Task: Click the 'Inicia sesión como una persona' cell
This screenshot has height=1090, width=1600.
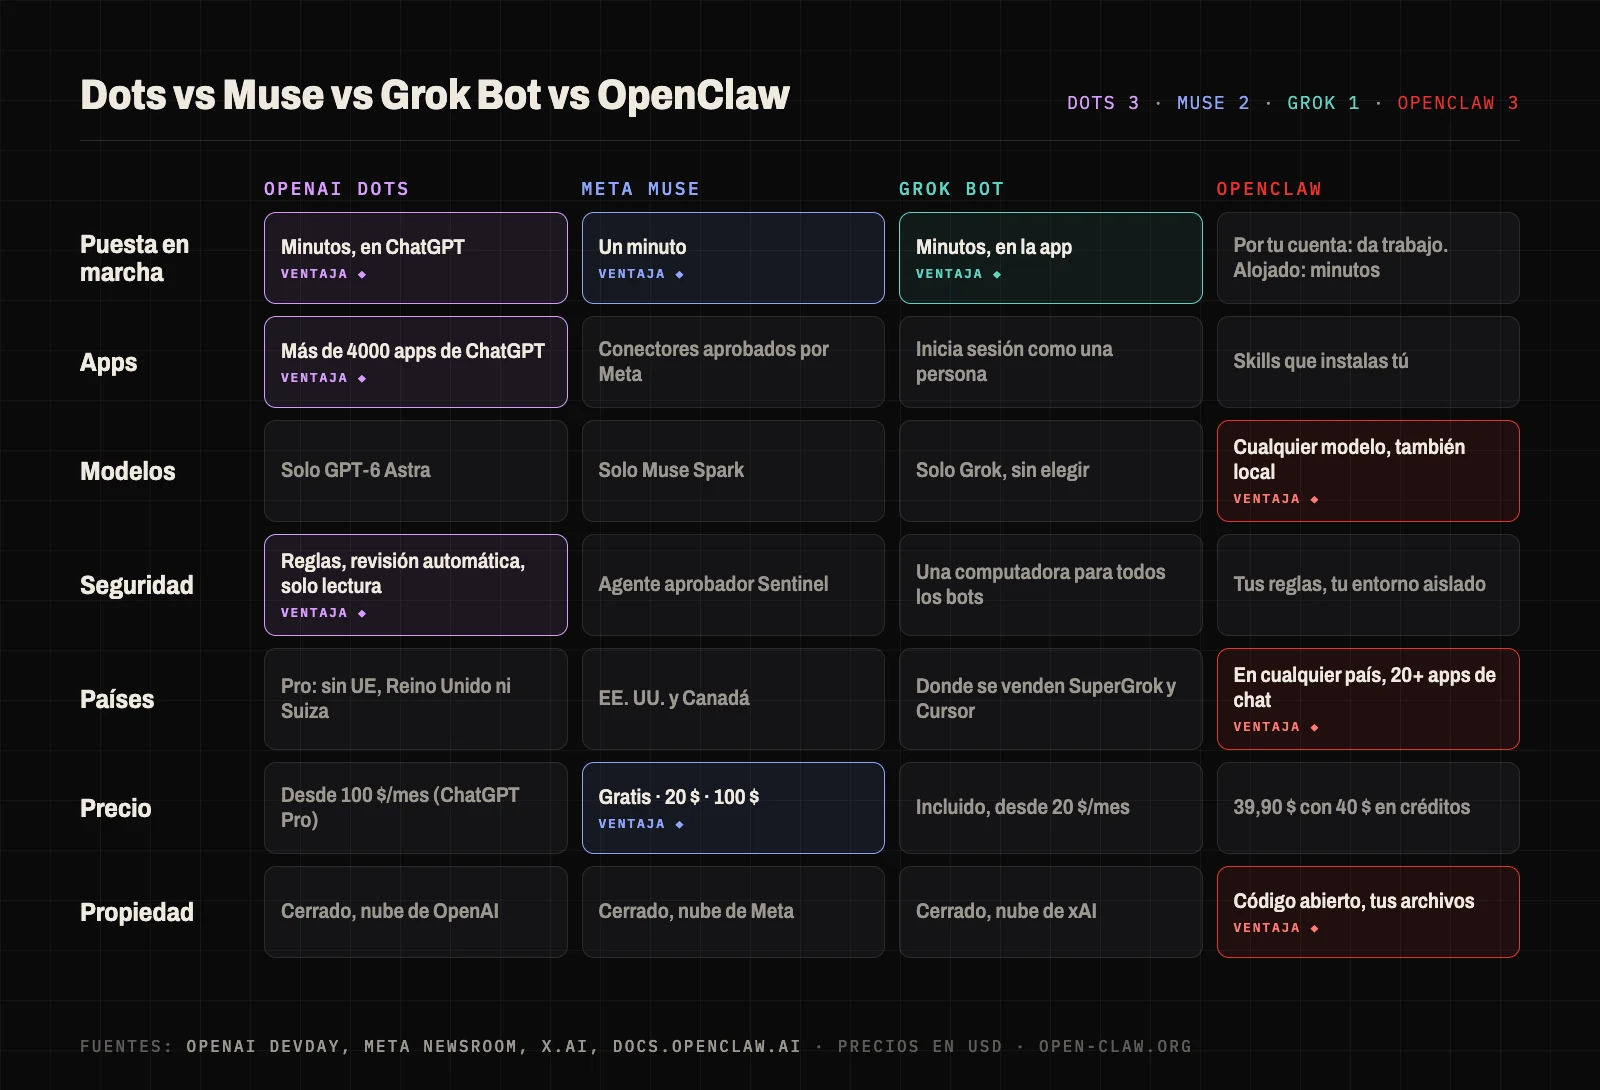Action: pyautogui.click(x=1051, y=362)
